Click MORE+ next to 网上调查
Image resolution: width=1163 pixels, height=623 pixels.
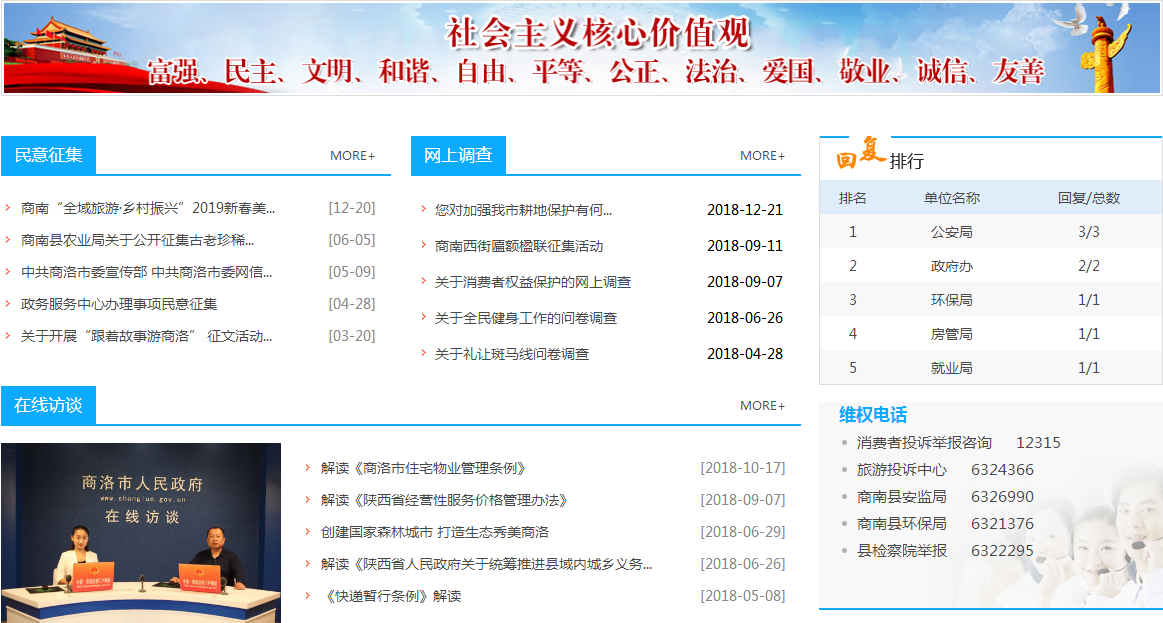762,156
